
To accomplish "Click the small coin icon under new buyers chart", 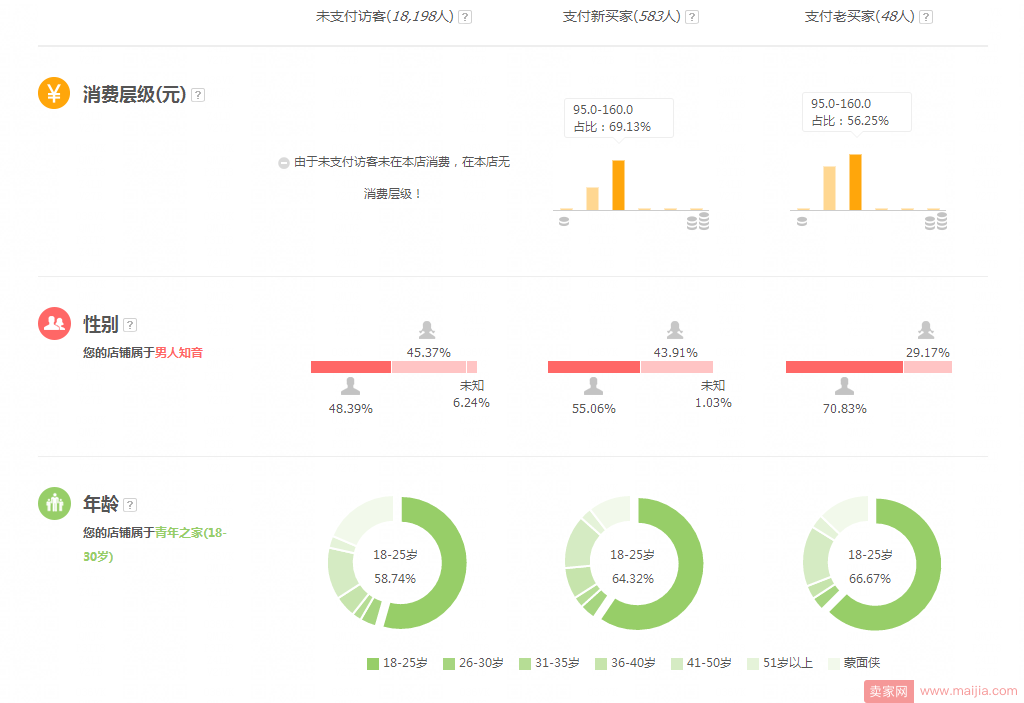I will tap(564, 221).
